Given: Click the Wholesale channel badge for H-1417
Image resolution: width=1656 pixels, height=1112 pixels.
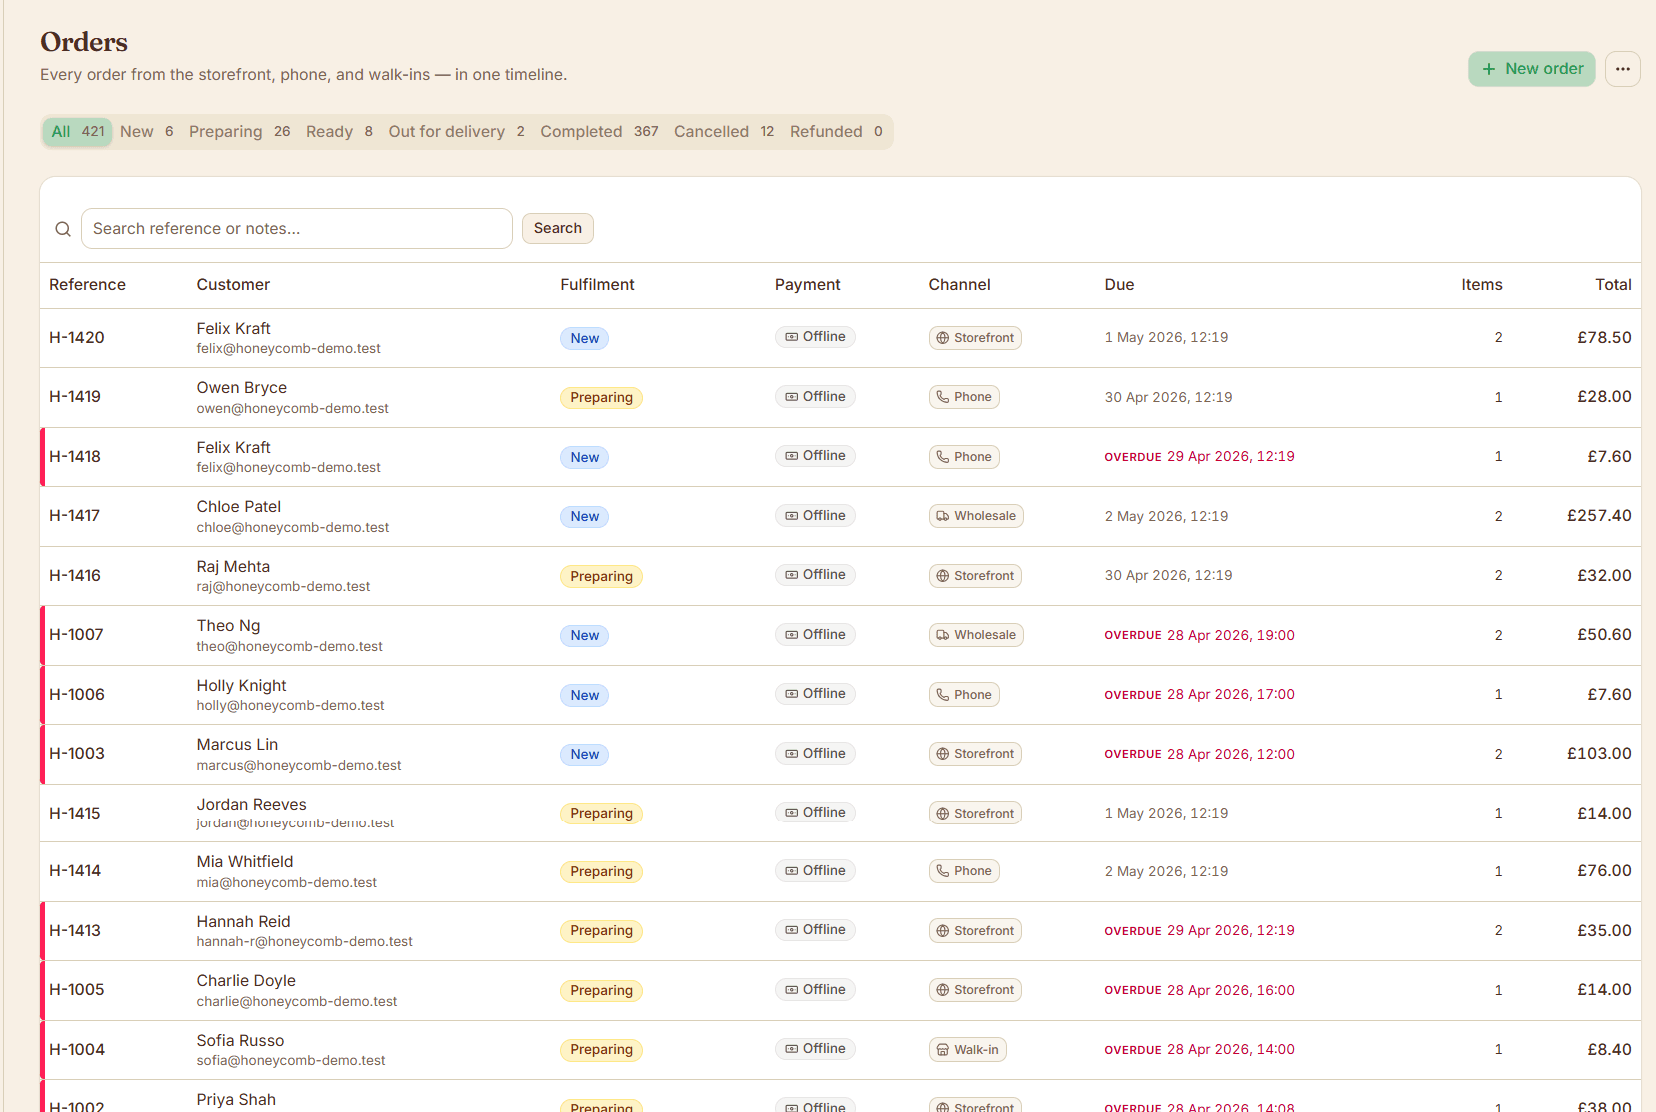Looking at the screenshot, I should coord(976,516).
